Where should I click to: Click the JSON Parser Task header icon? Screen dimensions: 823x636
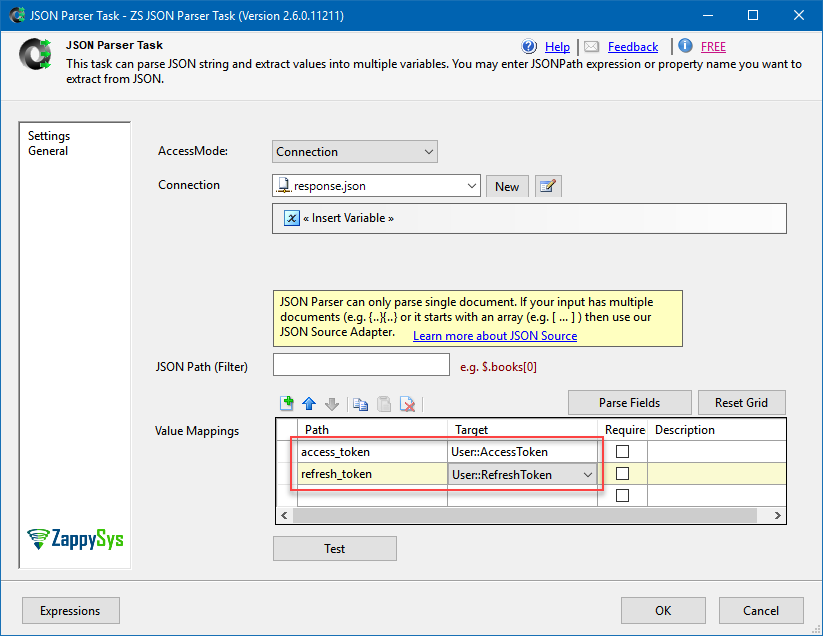click(x=35, y=54)
